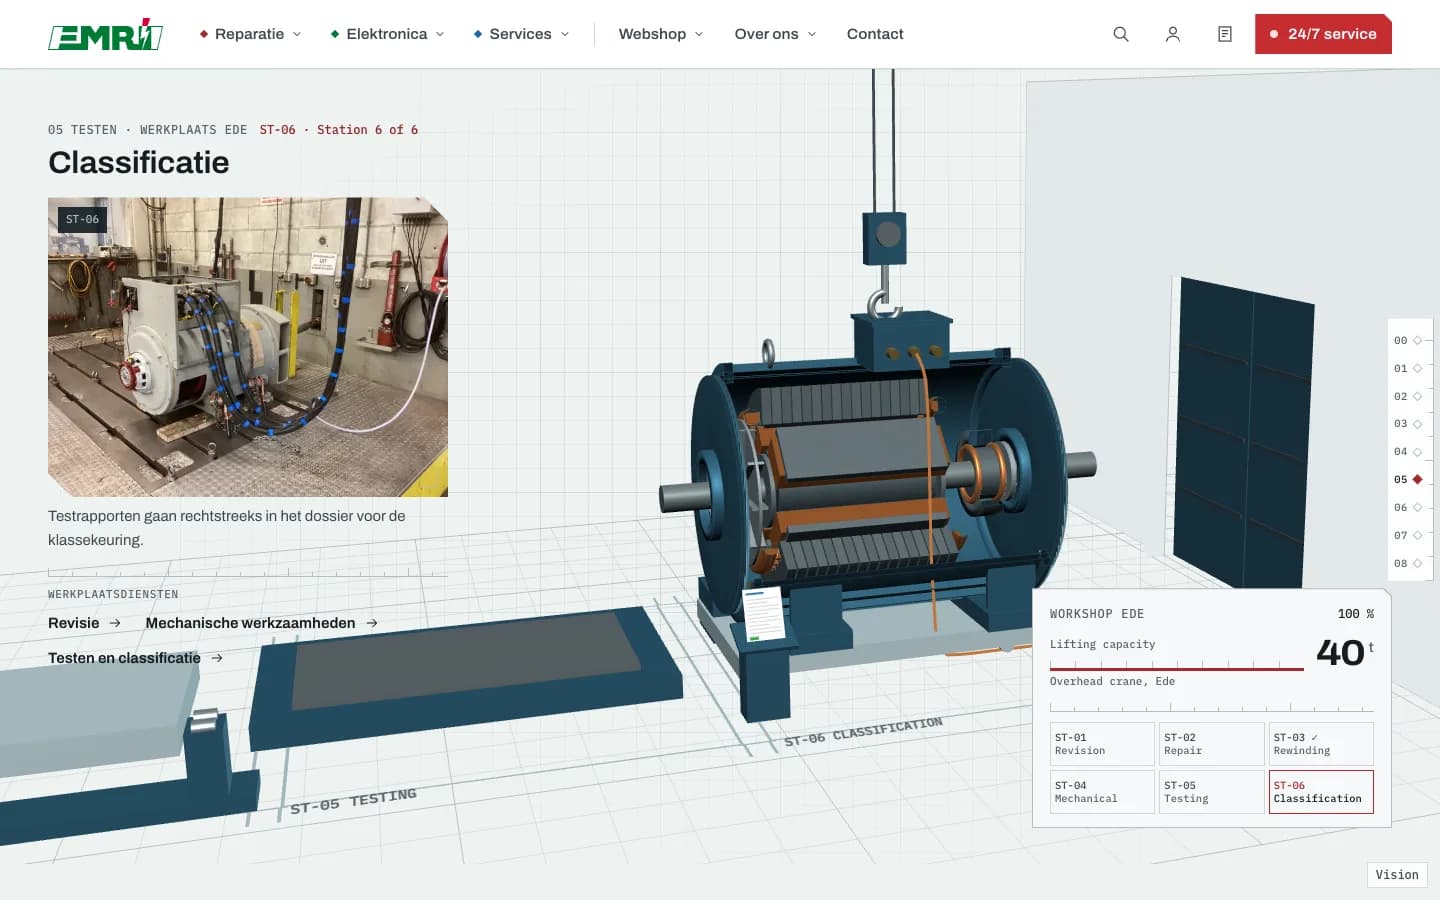Select the ST-04 Mechanical station

tap(1102, 792)
